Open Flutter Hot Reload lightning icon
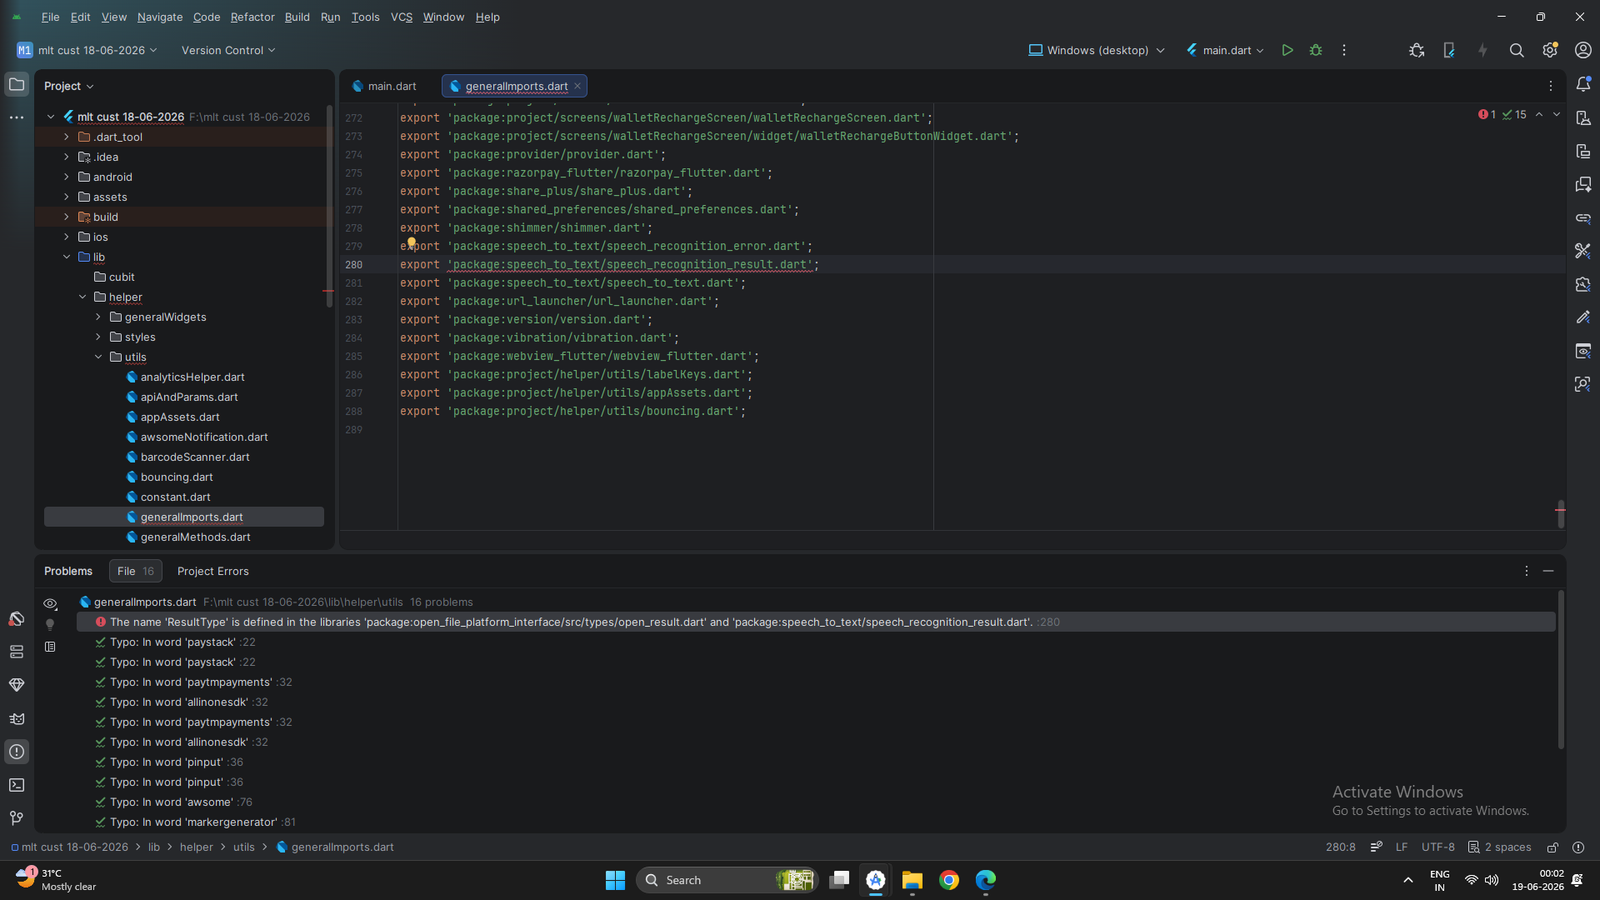The height and width of the screenshot is (900, 1600). (x=1482, y=50)
